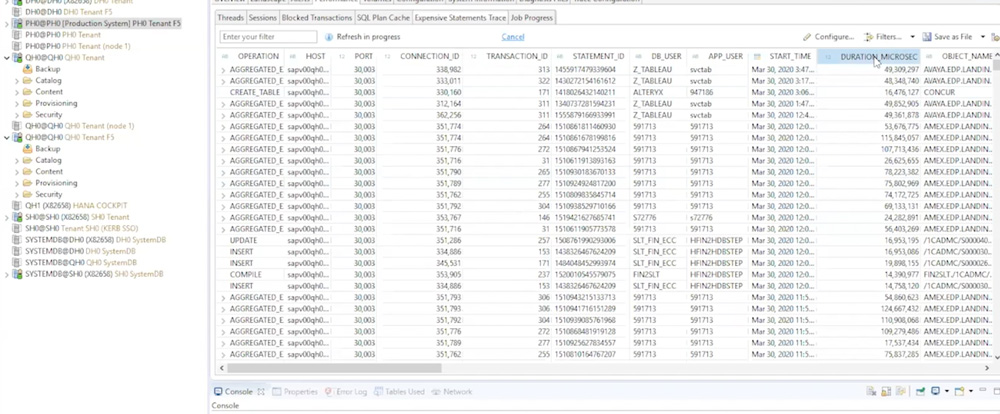Click the QH1 HANA COCKPIT system icon
1000x414 pixels.
click(x=17, y=205)
